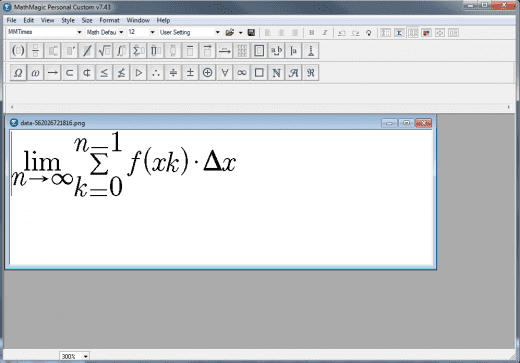This screenshot has height=363, width=520.
Task: Open the vector arrow over-box template palette
Action: pos(207,51)
